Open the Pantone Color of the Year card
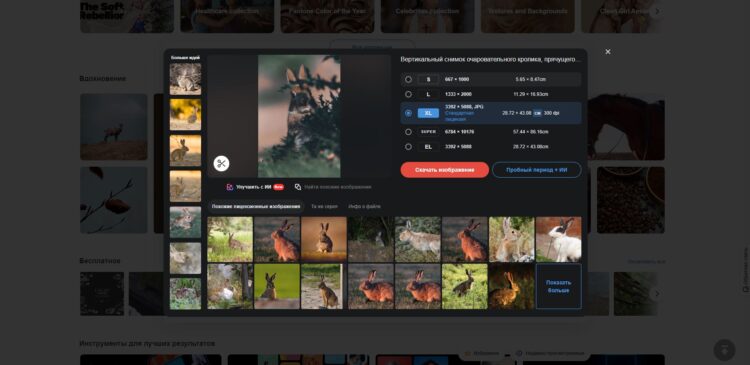Viewport: 750px width, 365px height. [x=327, y=16]
